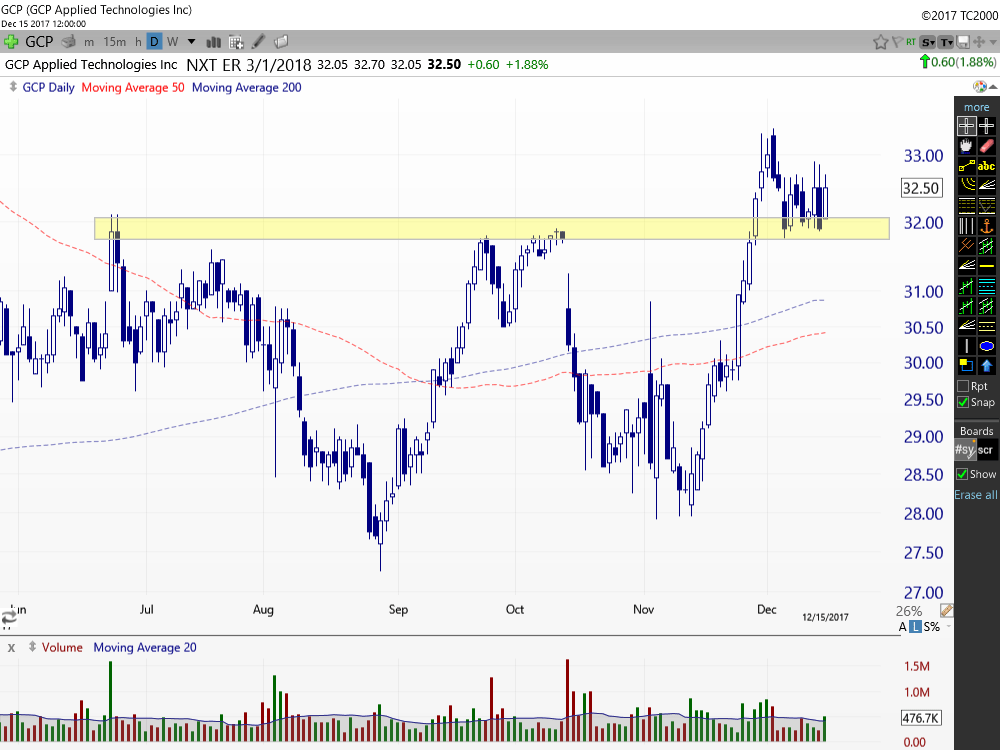Click the star favorite icon
1000x750 pixels.
click(881, 42)
